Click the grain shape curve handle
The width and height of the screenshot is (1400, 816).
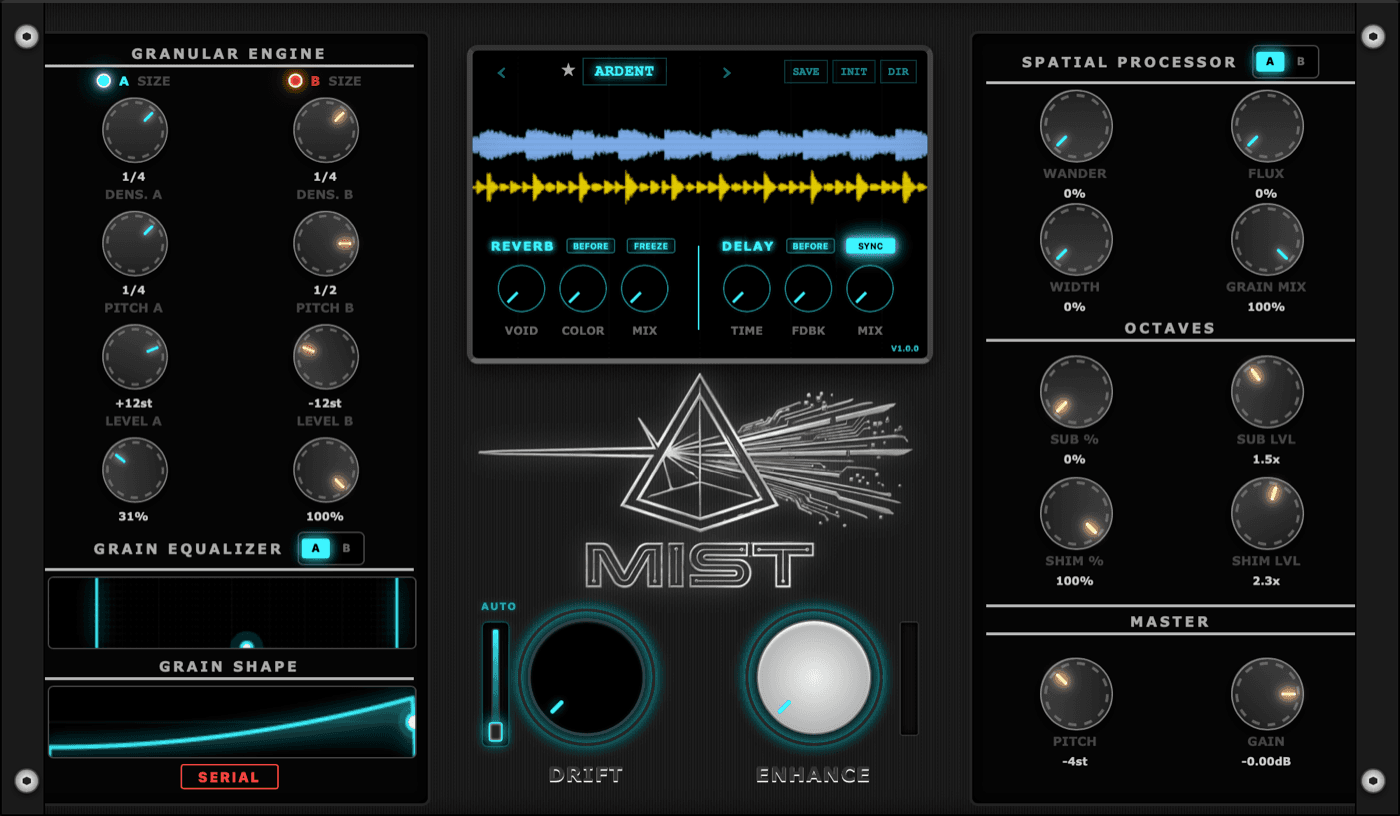411,722
